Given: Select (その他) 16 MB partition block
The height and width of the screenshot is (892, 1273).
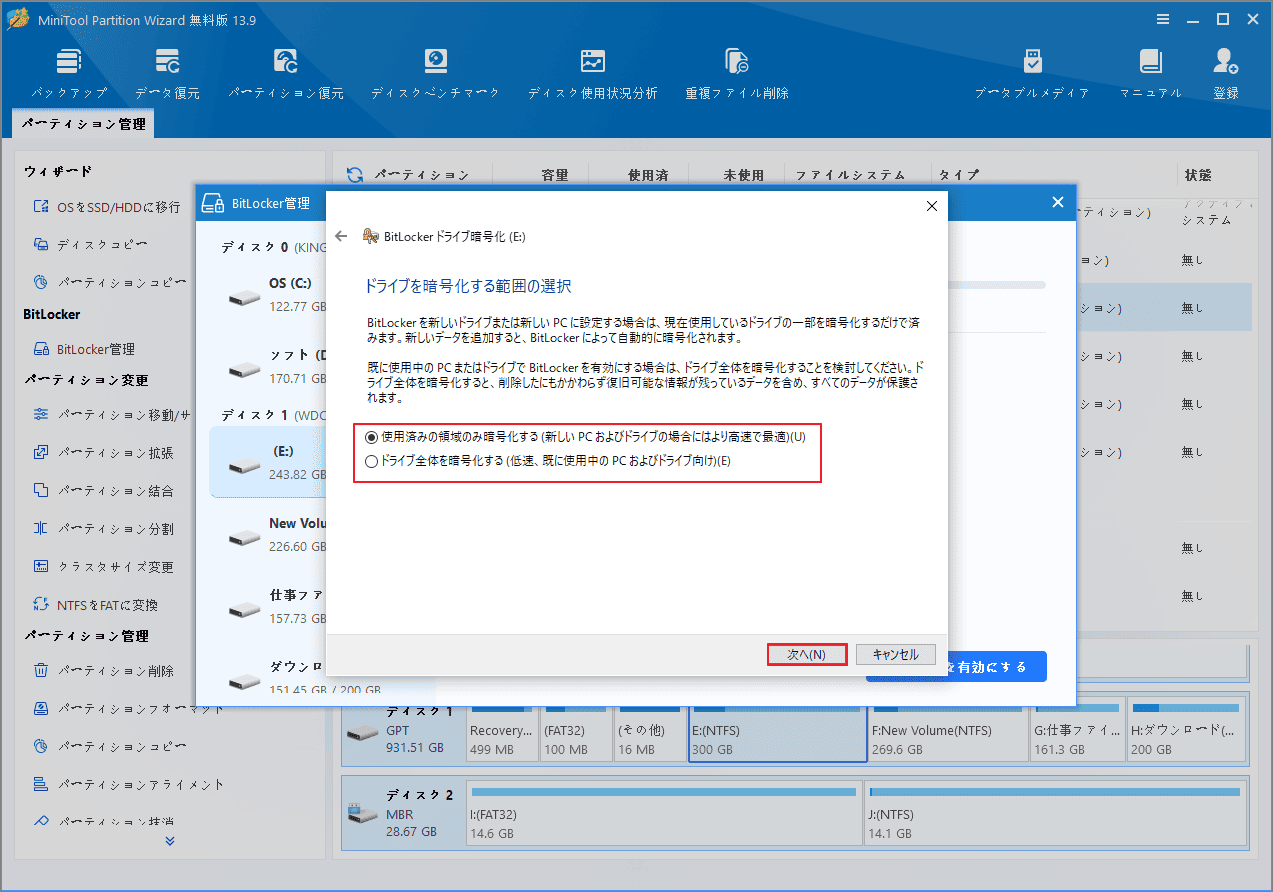Looking at the screenshot, I should 649,733.
